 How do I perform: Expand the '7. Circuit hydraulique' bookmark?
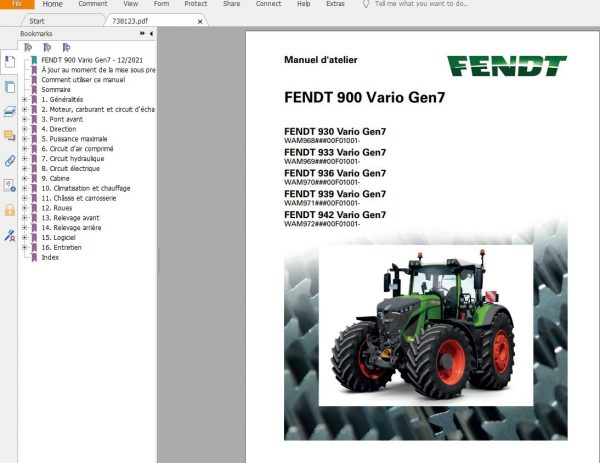tap(24, 159)
